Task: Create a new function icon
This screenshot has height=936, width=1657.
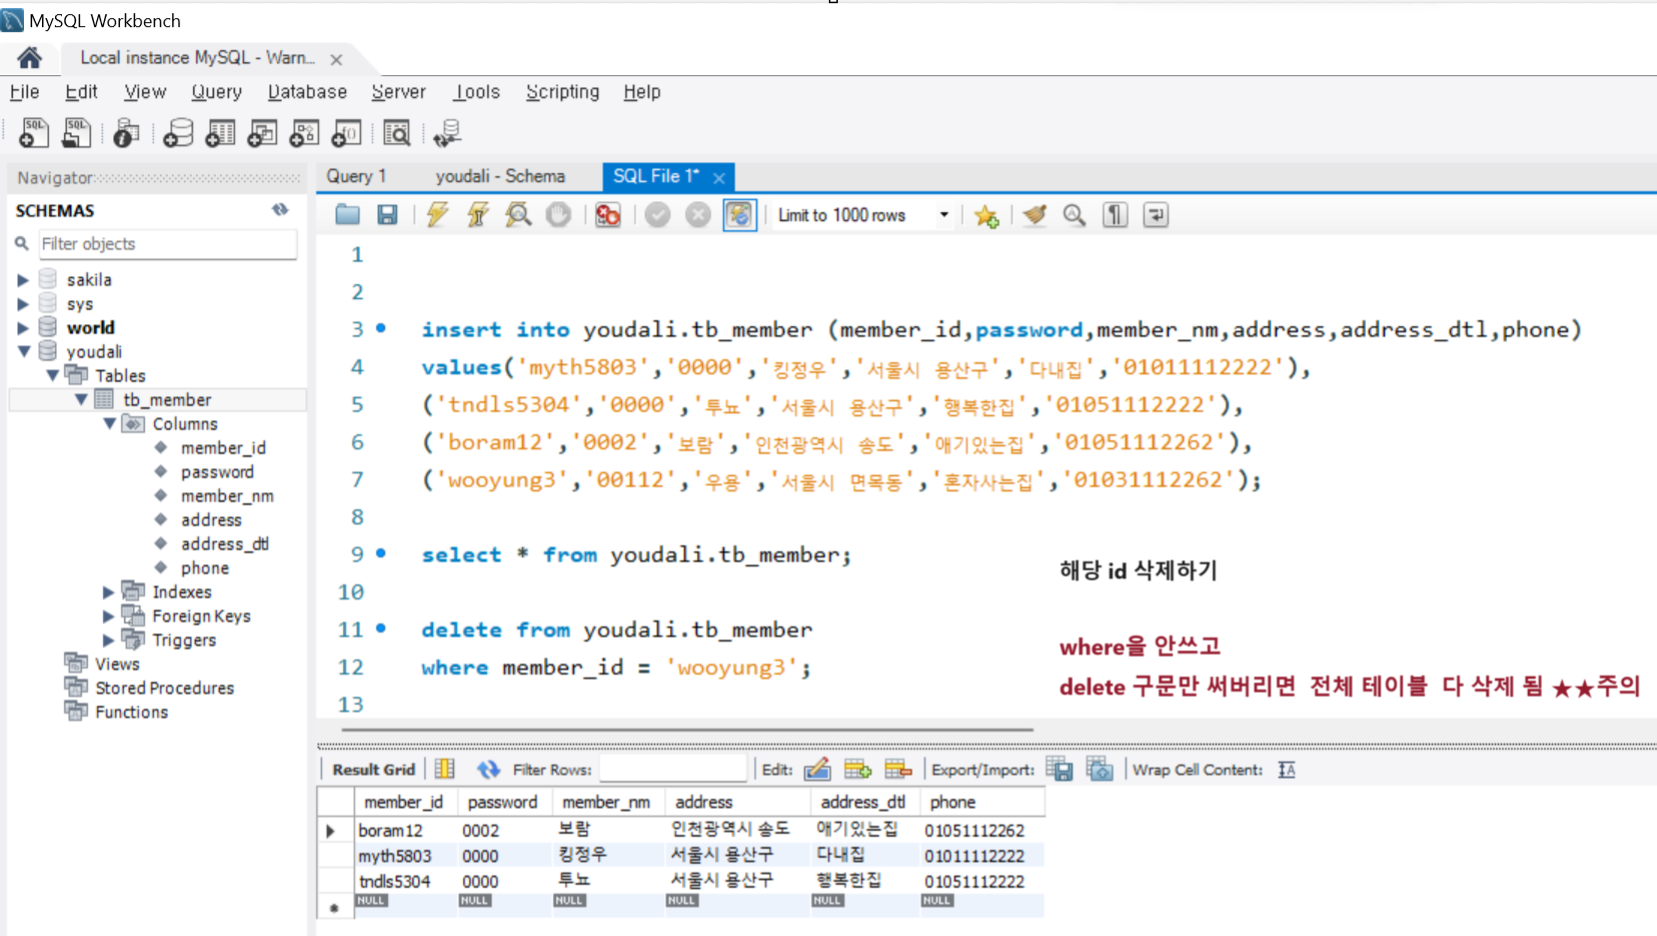Action: (346, 132)
